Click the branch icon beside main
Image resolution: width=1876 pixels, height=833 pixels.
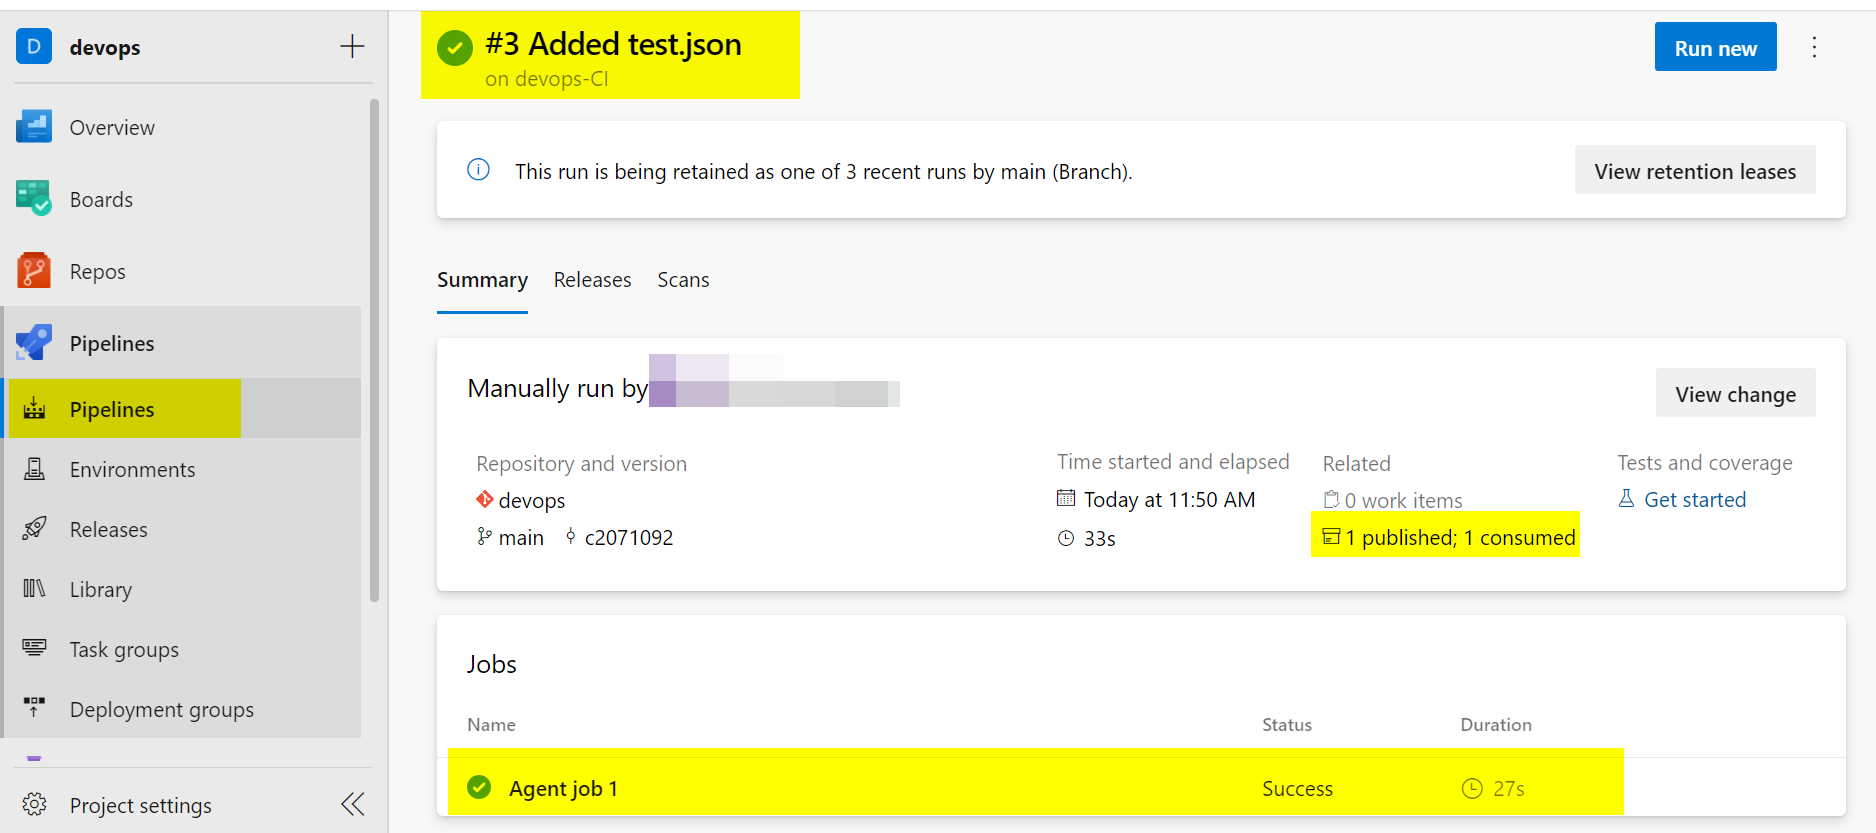pos(485,537)
